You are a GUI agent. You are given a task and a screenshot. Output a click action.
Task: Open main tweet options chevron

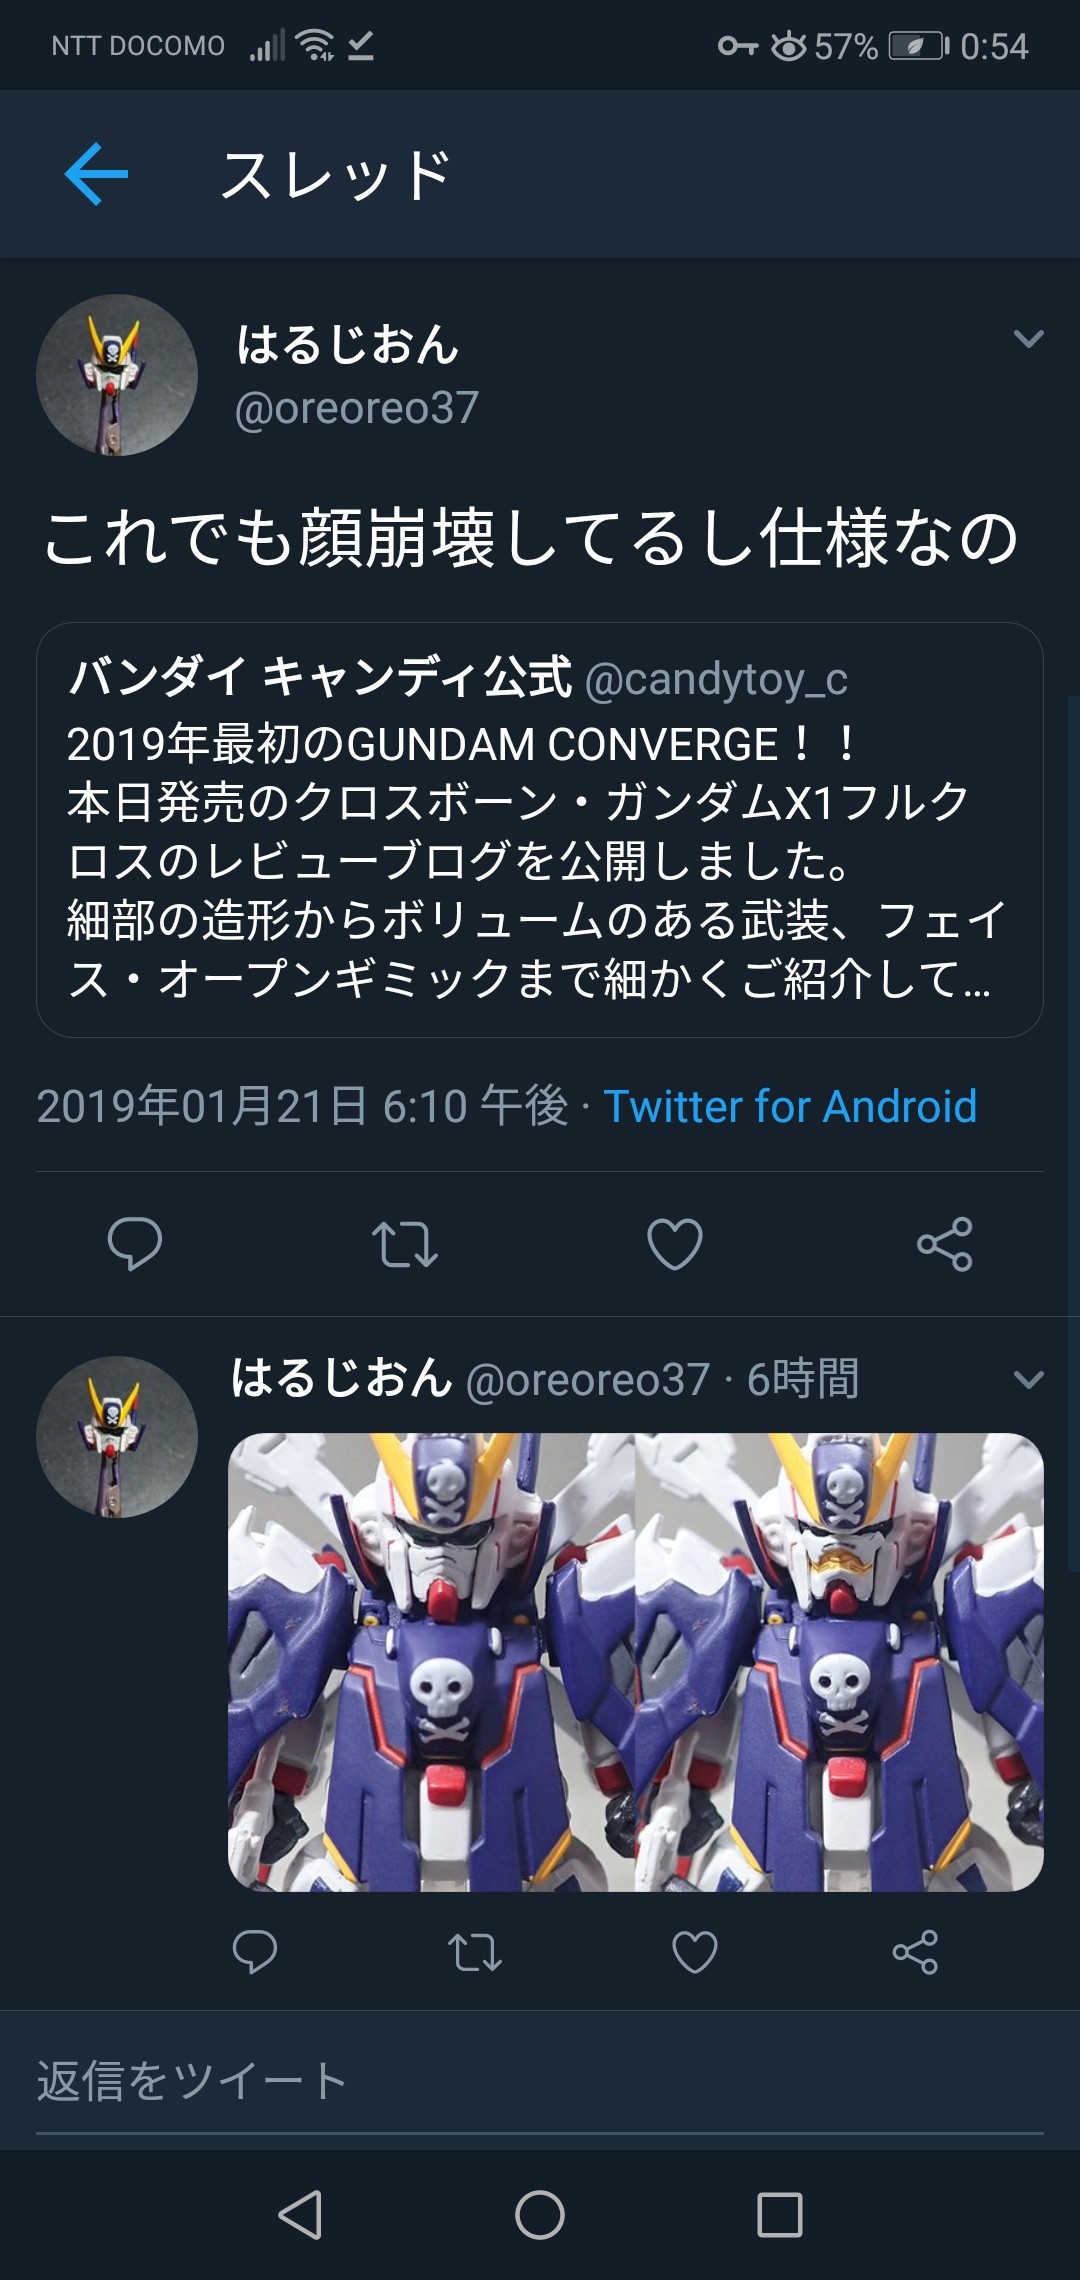[x=1029, y=339]
